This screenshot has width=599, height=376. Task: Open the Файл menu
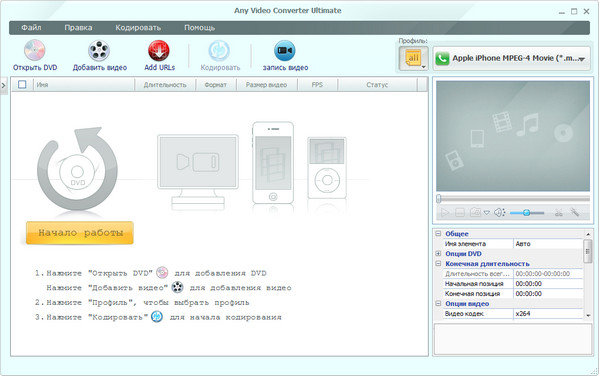pyautogui.click(x=31, y=28)
